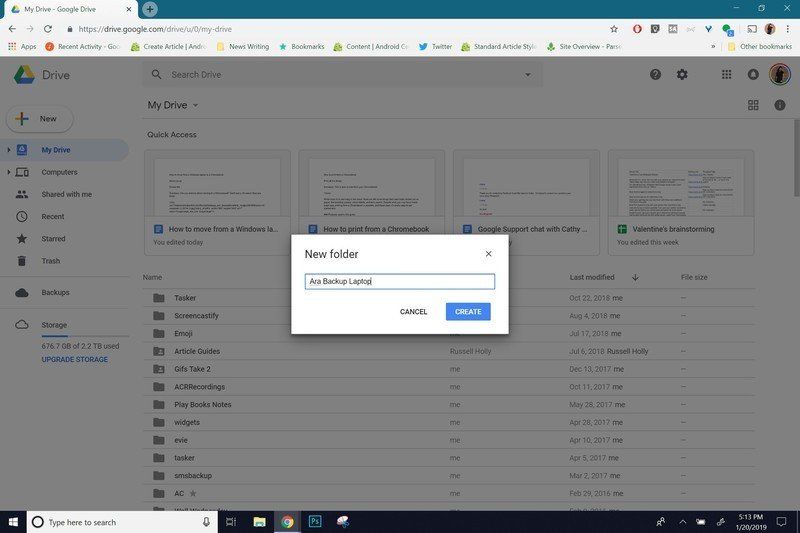Expand the My Drive tree arrow

click(x=9, y=150)
